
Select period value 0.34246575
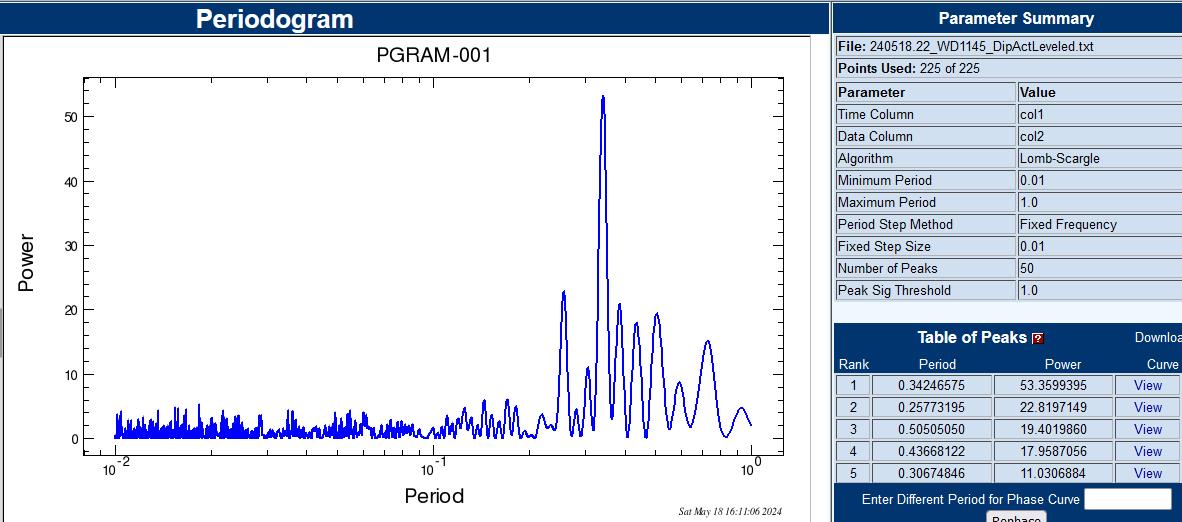click(x=931, y=385)
